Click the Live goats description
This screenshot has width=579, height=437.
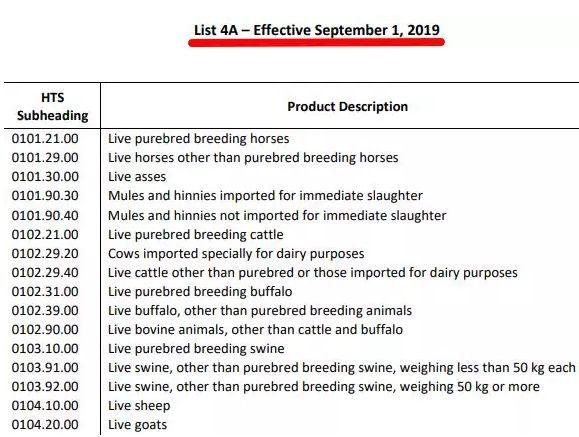[x=137, y=425]
